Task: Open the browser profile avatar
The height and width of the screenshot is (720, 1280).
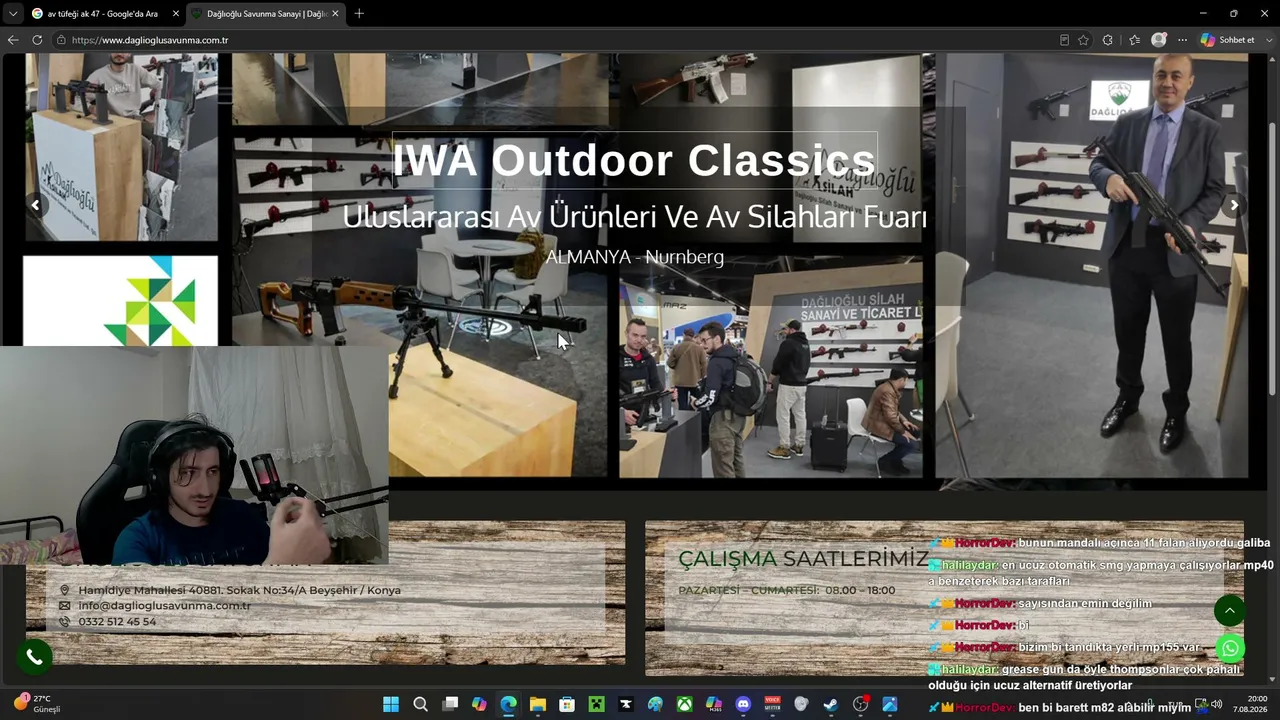Action: coord(1159,40)
